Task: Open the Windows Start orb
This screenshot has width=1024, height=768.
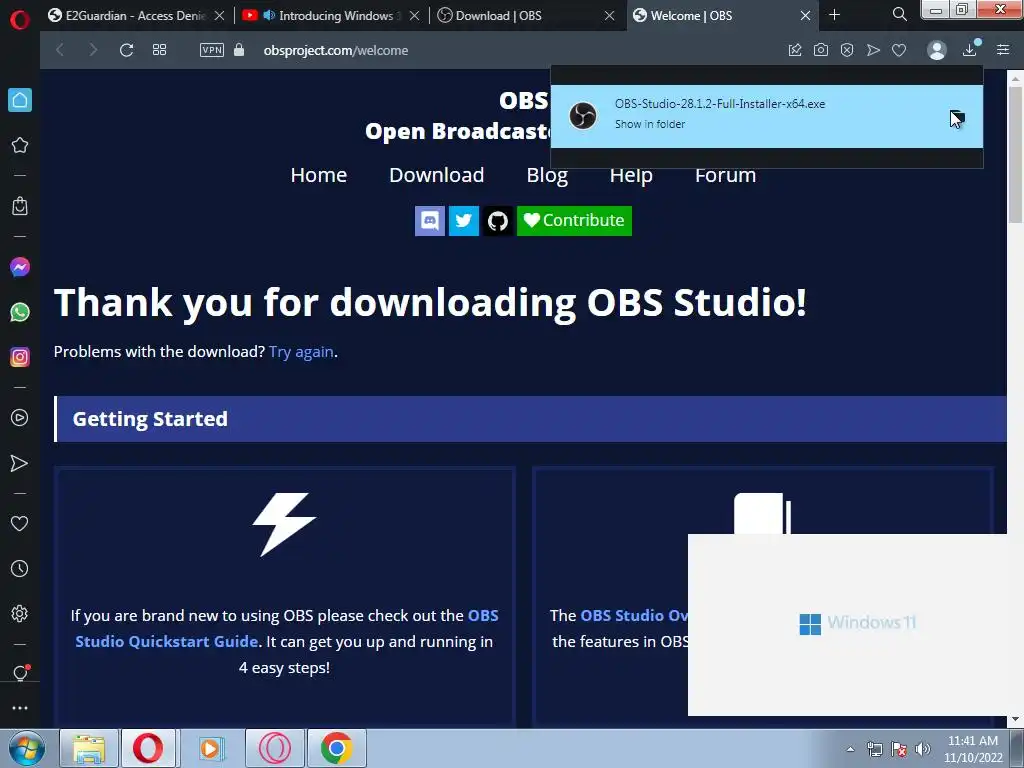Action: [27, 748]
